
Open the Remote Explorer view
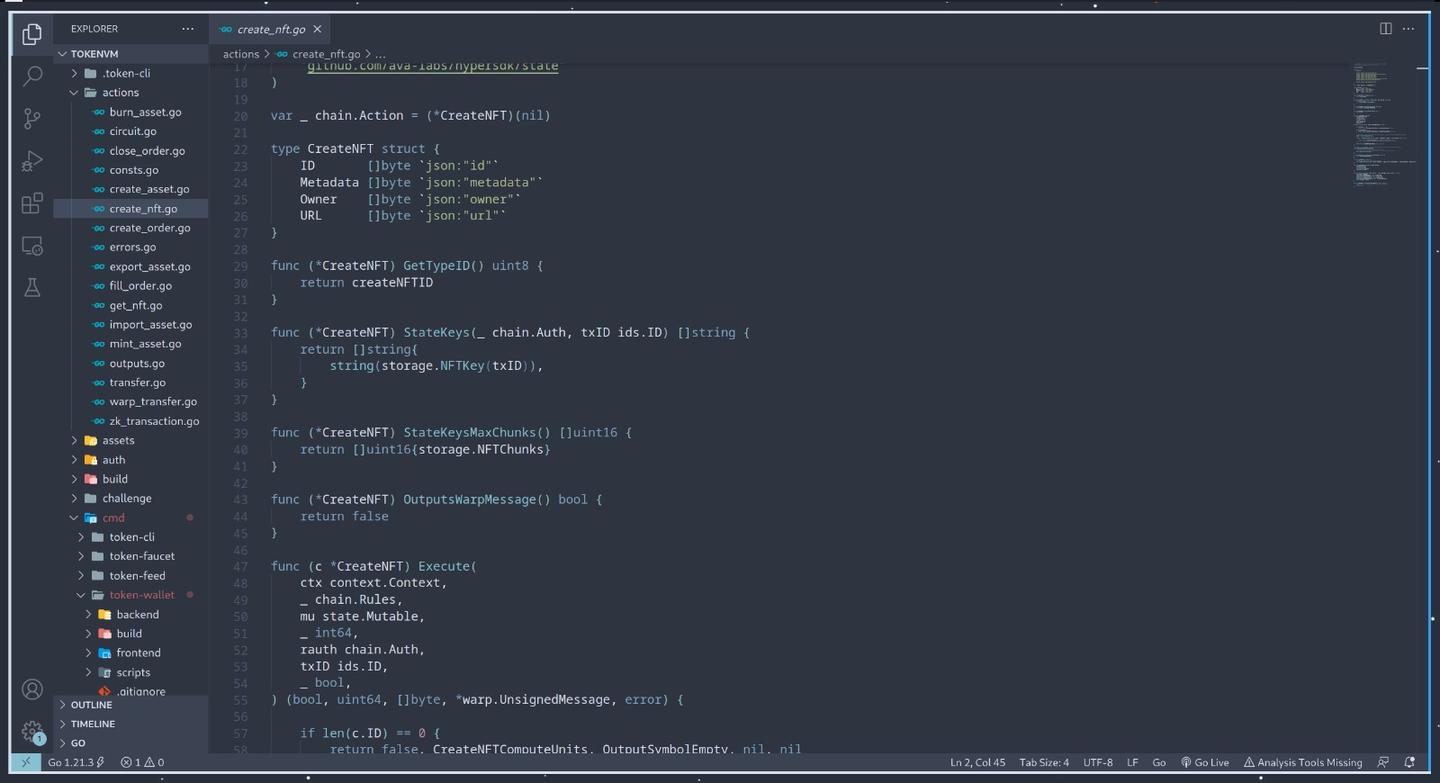click(32, 245)
